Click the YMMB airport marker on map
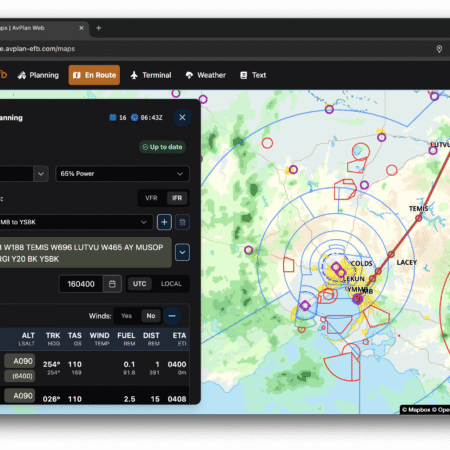 357,299
